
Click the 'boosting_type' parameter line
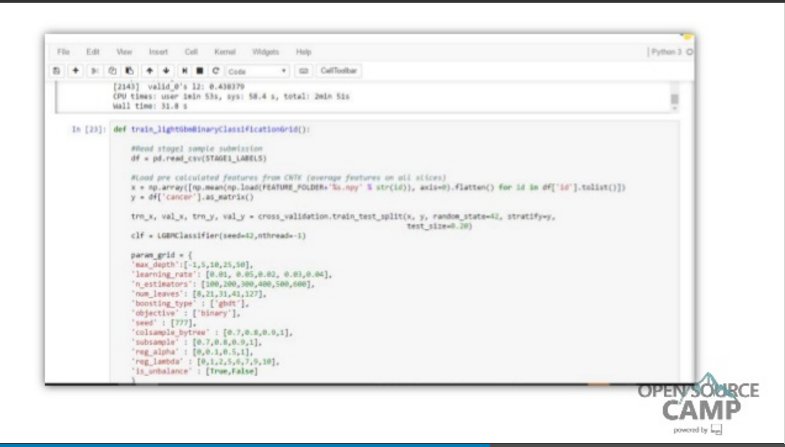[190, 303]
